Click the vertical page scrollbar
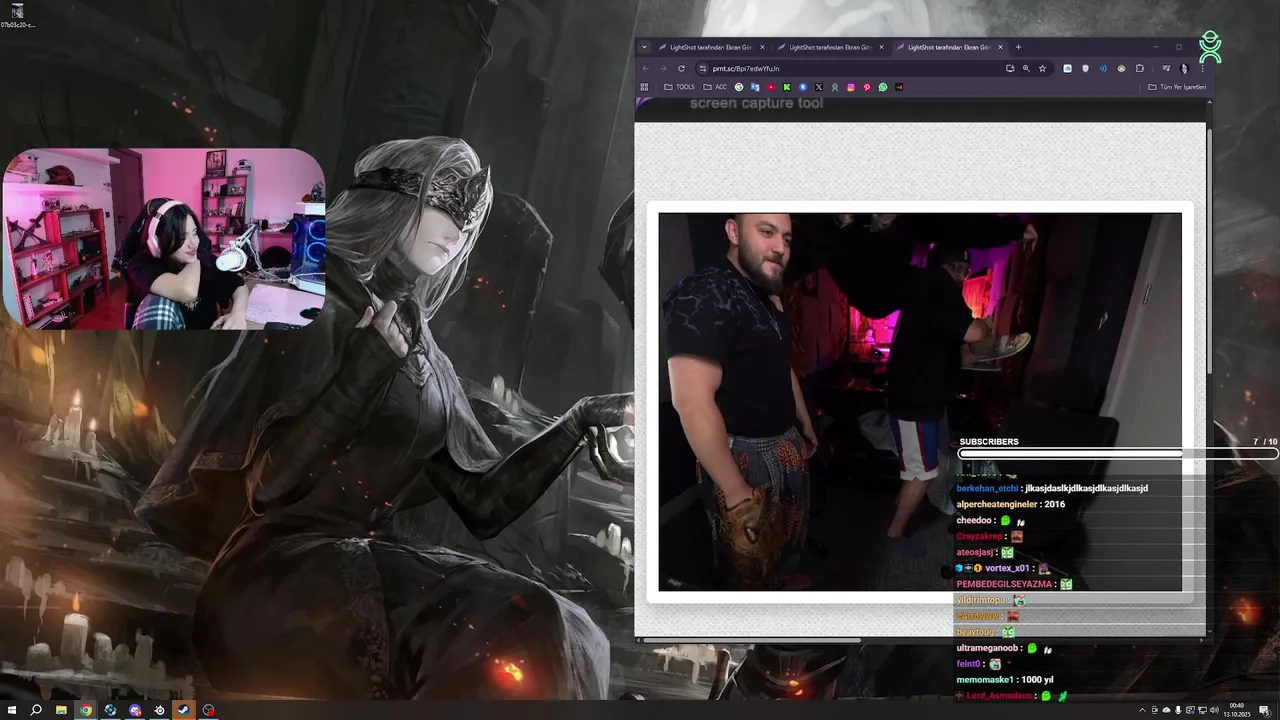1280x720 pixels. coord(1210,250)
